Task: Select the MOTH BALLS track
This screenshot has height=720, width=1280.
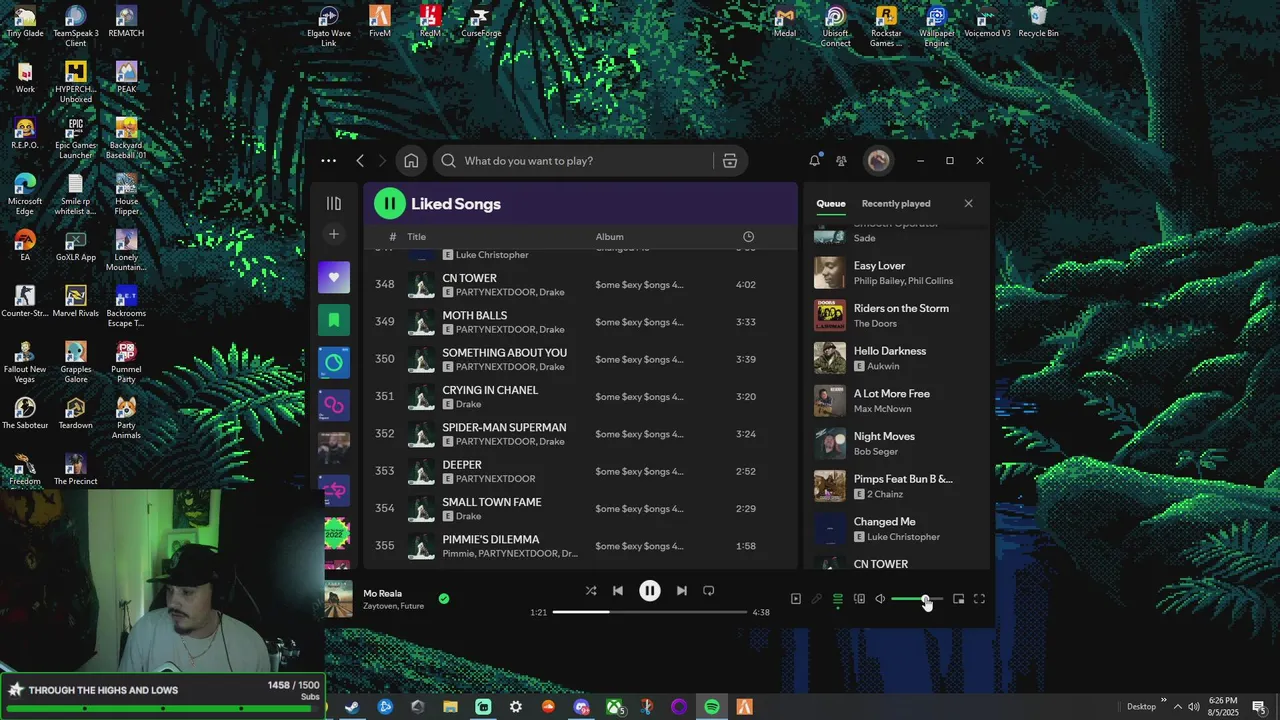Action: coord(580,322)
